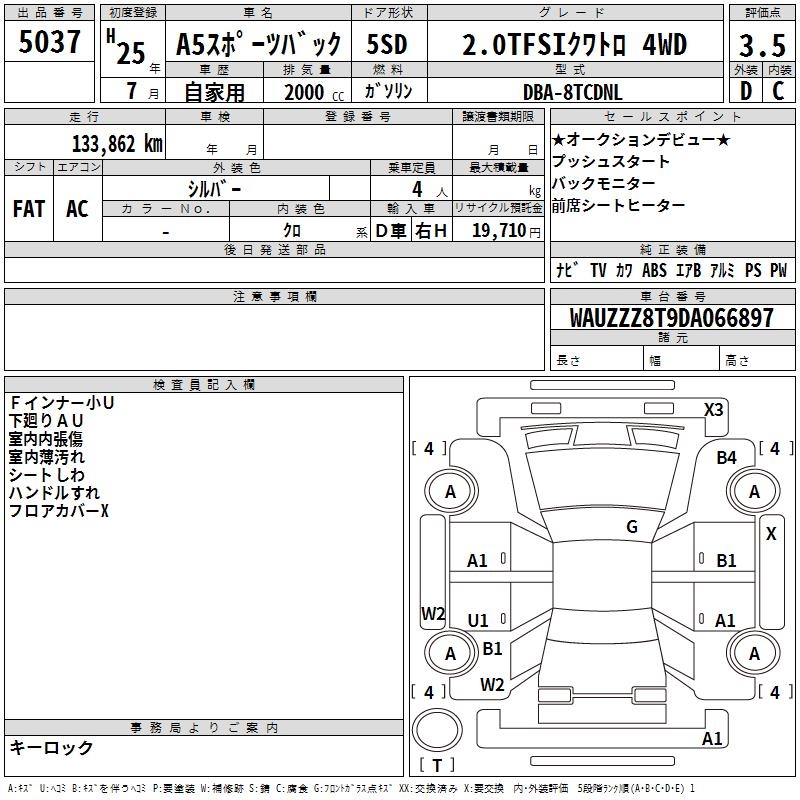Click vehicle history 自家用

(214, 92)
